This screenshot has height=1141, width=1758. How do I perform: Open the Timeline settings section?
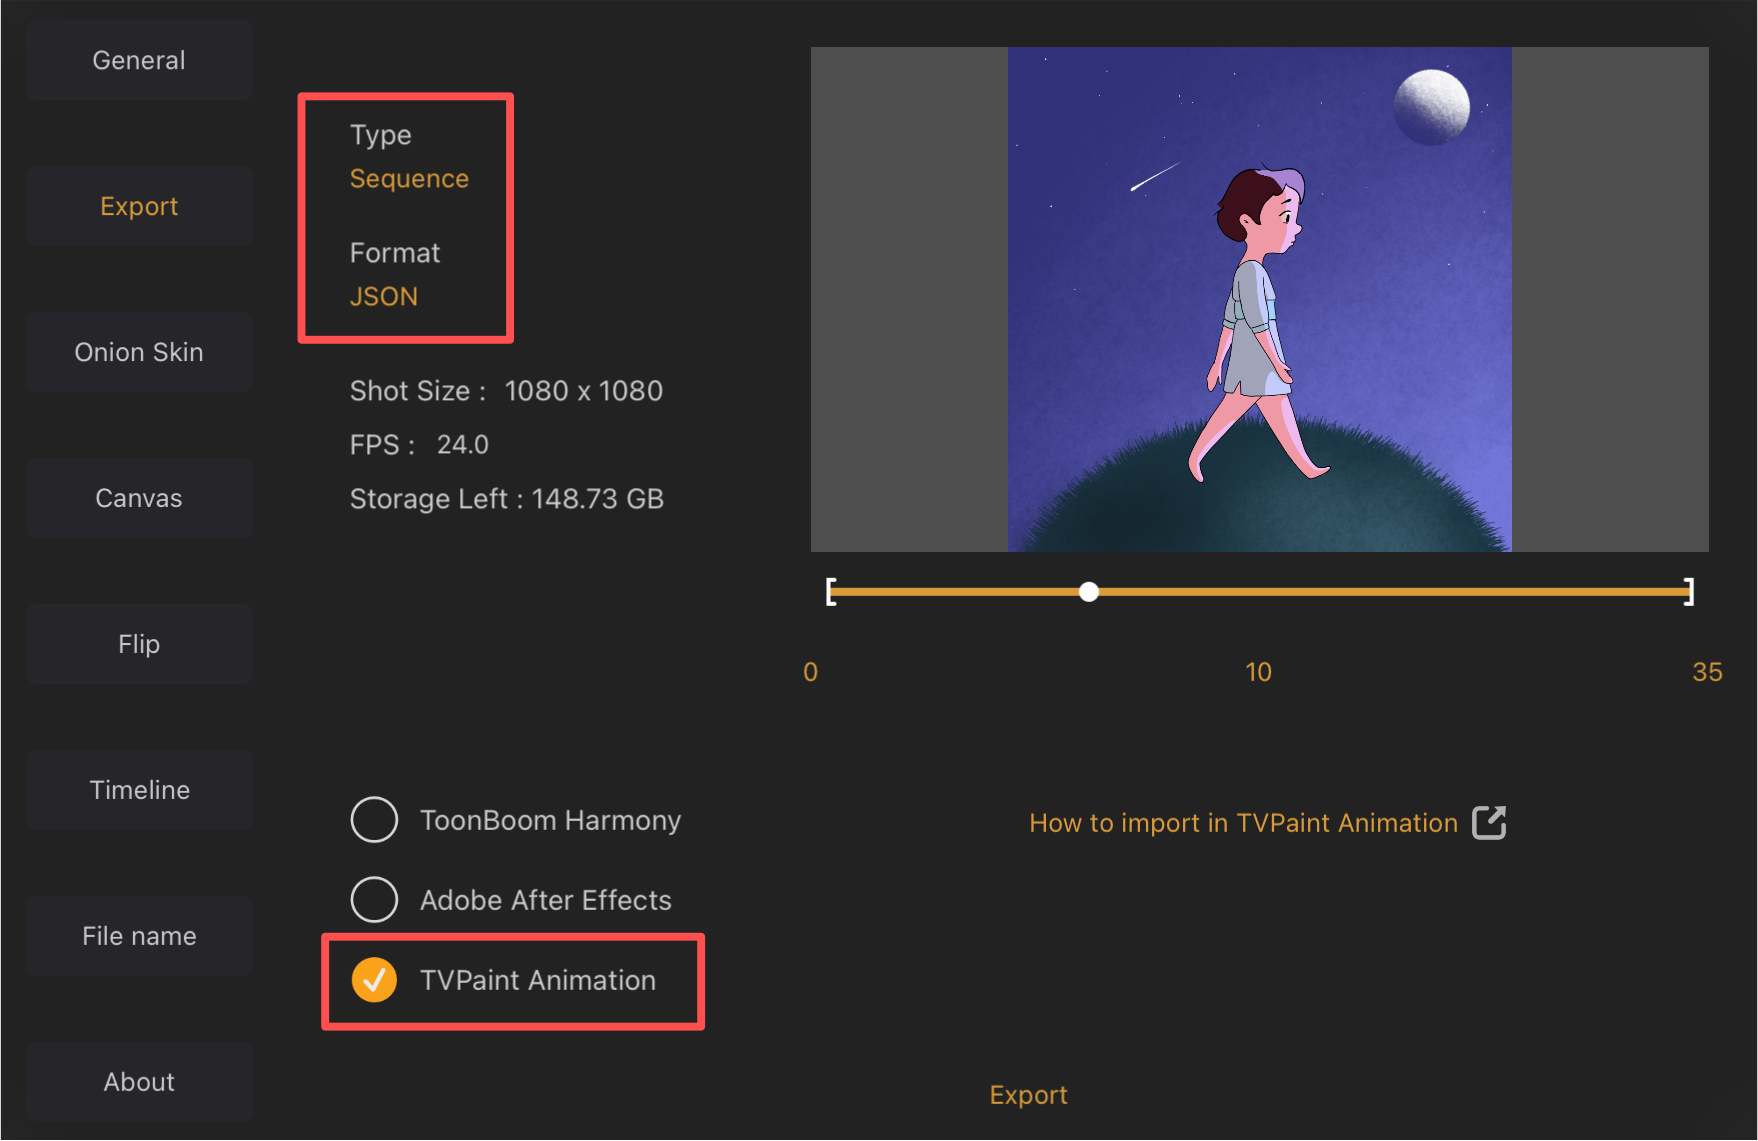[138, 789]
